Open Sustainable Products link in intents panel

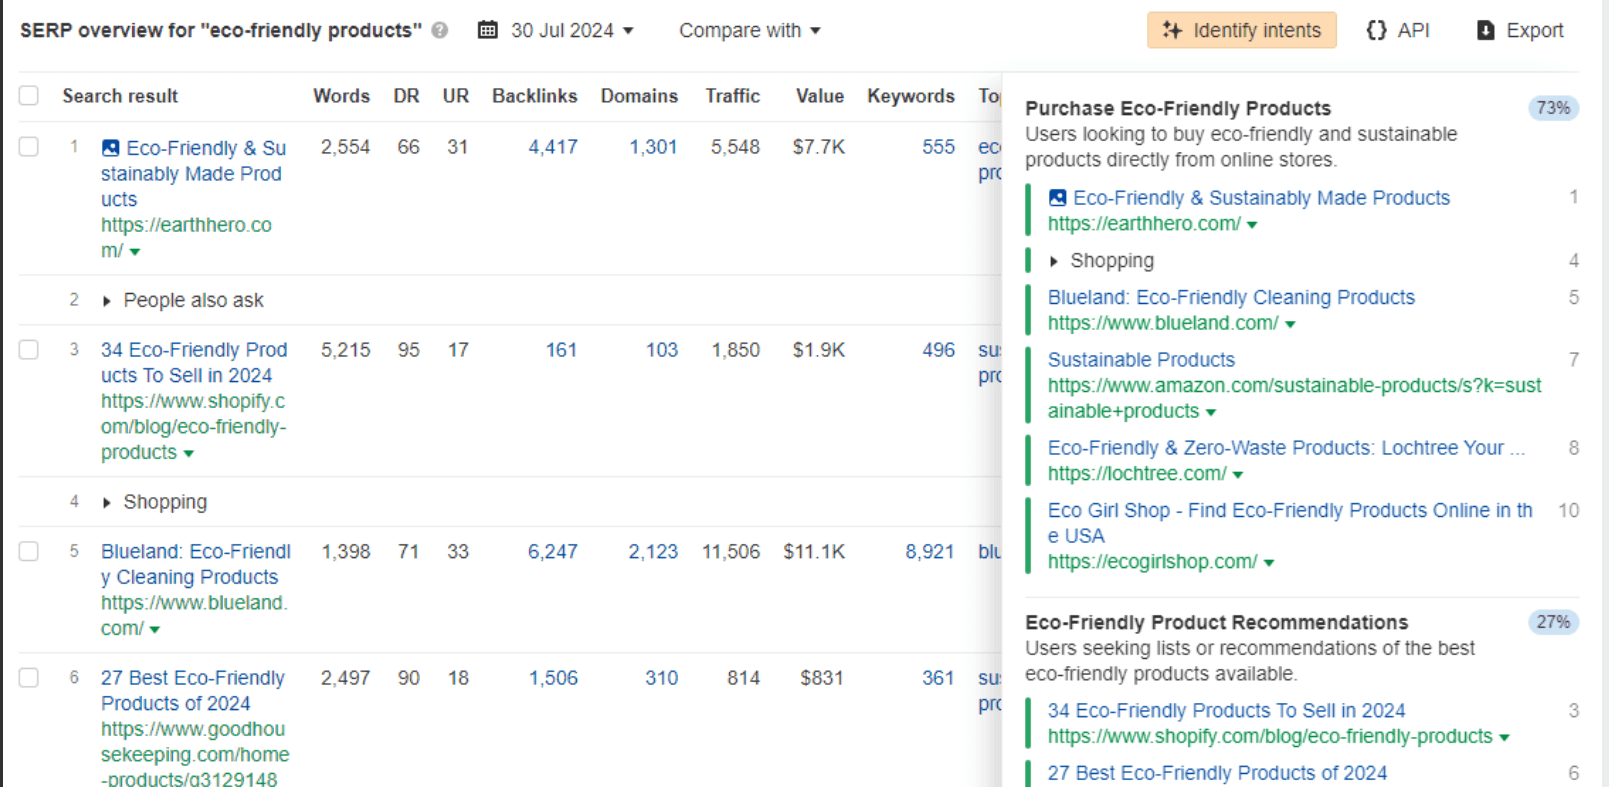pyautogui.click(x=1141, y=360)
